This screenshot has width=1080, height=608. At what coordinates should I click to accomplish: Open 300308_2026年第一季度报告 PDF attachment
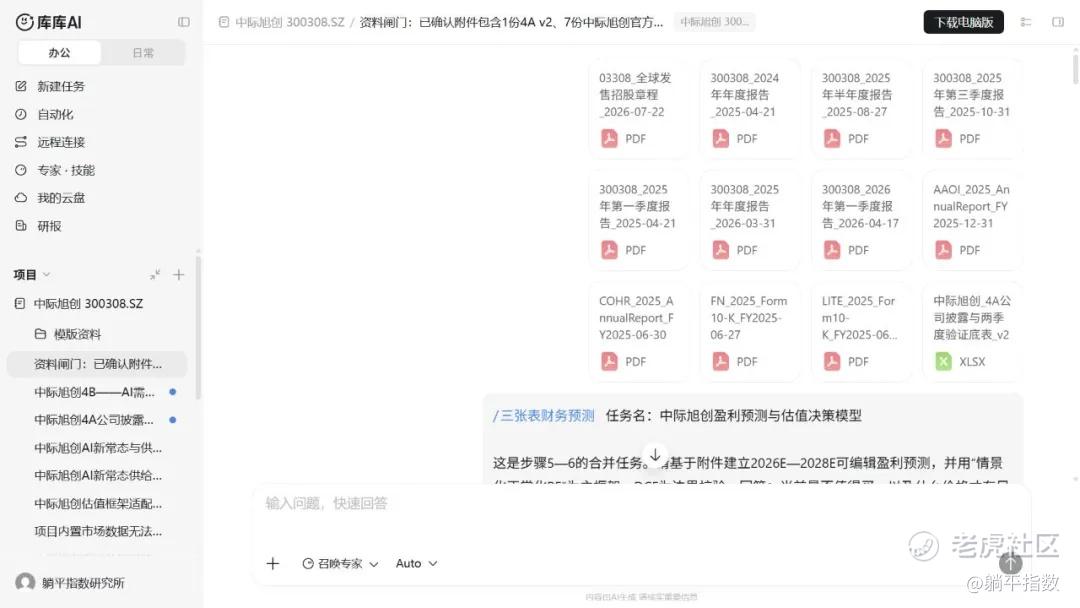coord(862,220)
